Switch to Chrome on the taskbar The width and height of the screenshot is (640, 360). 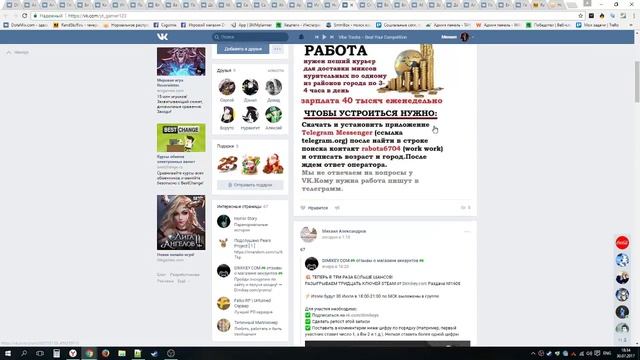89,353
